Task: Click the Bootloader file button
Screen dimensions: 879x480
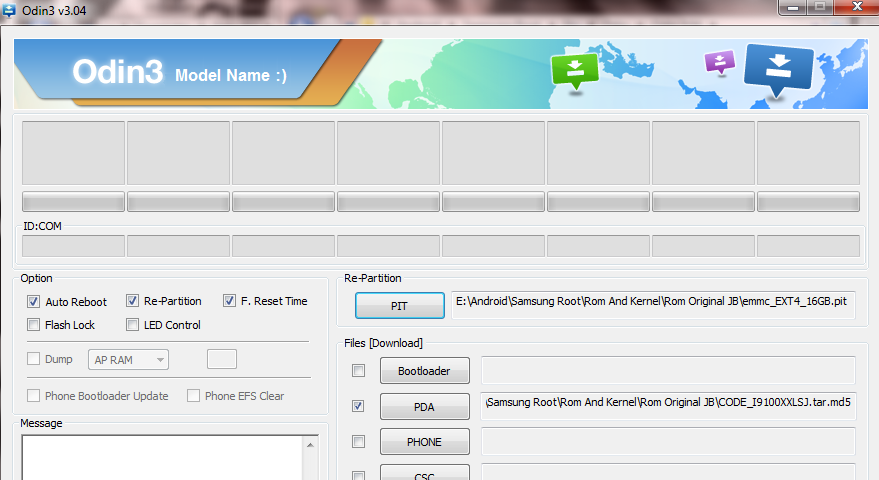Action: (x=424, y=371)
